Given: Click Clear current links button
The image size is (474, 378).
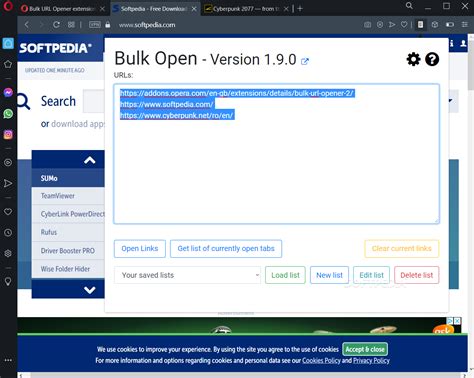Looking at the screenshot, I should (x=402, y=249).
